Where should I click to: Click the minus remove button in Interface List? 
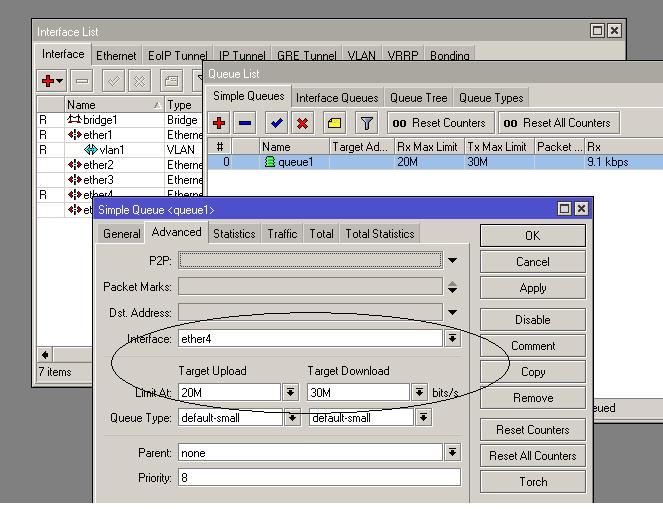pyautogui.click(x=82, y=80)
